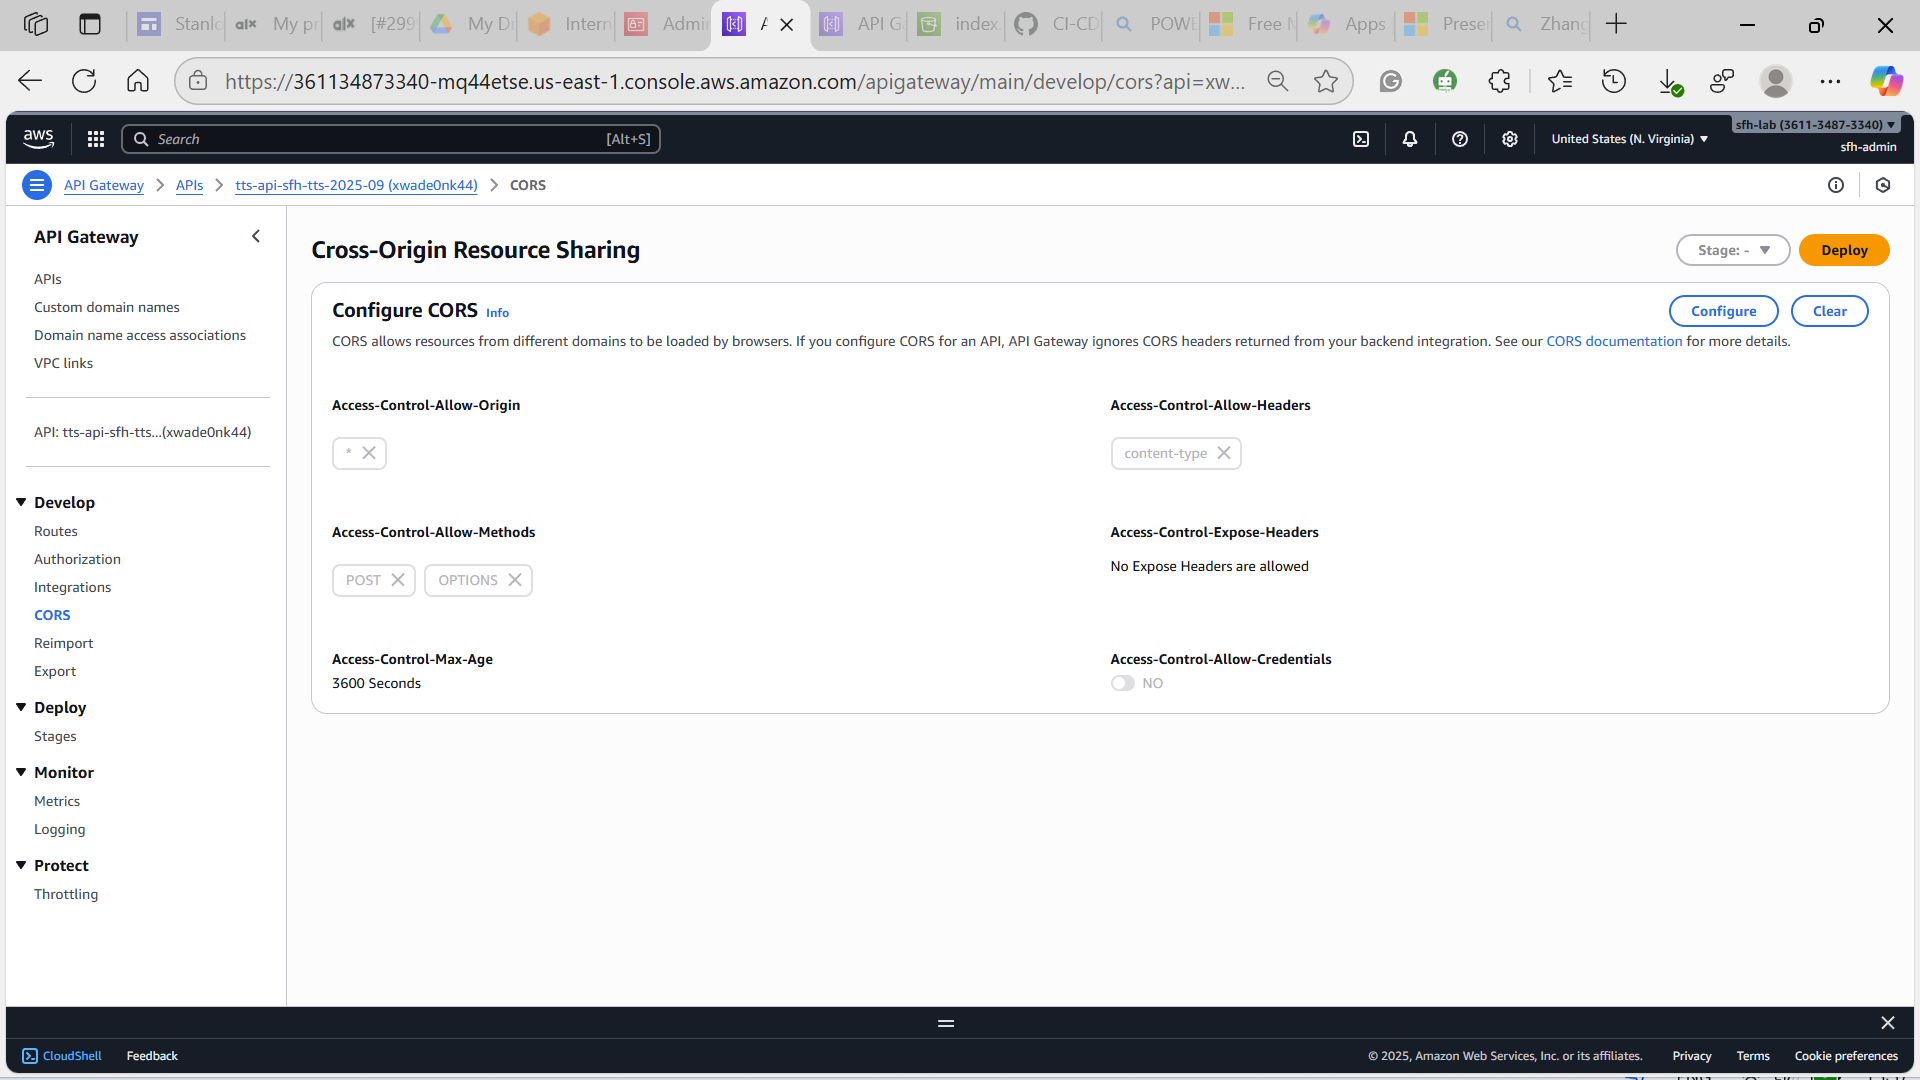Click the orange Deploy button
Image resolution: width=1920 pixels, height=1080 pixels.
point(1844,250)
